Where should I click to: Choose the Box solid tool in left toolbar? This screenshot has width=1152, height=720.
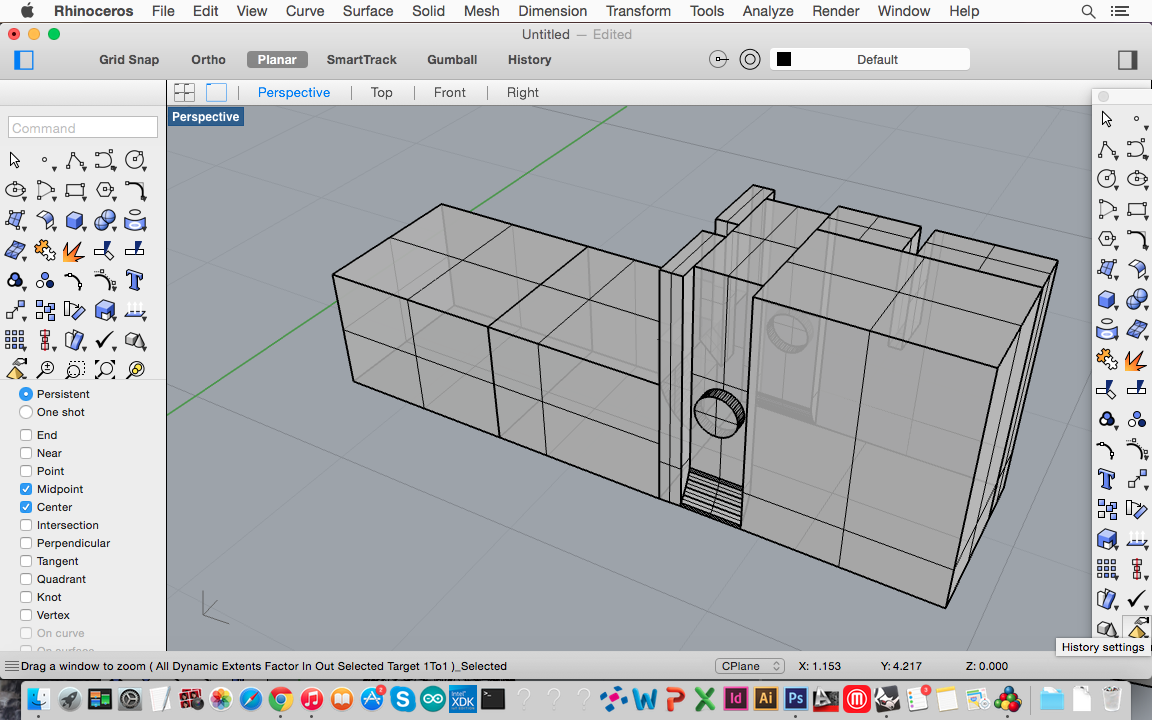(74, 220)
